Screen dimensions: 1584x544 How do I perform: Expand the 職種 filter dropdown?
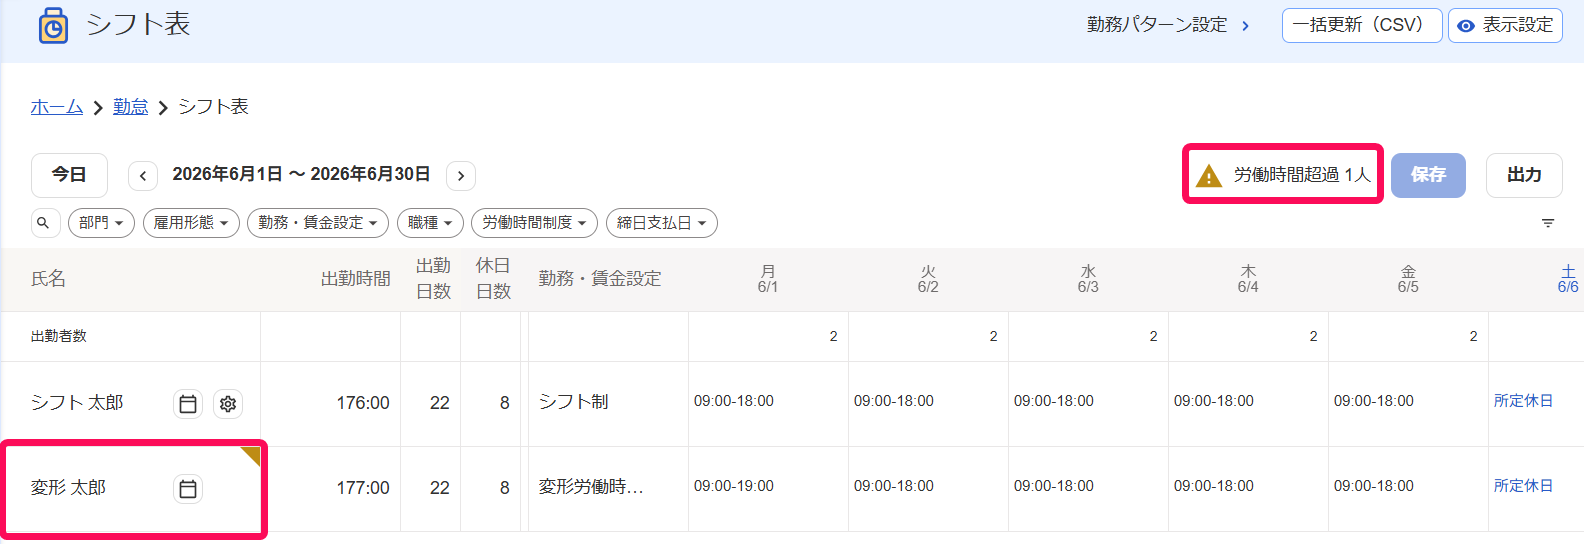point(430,223)
